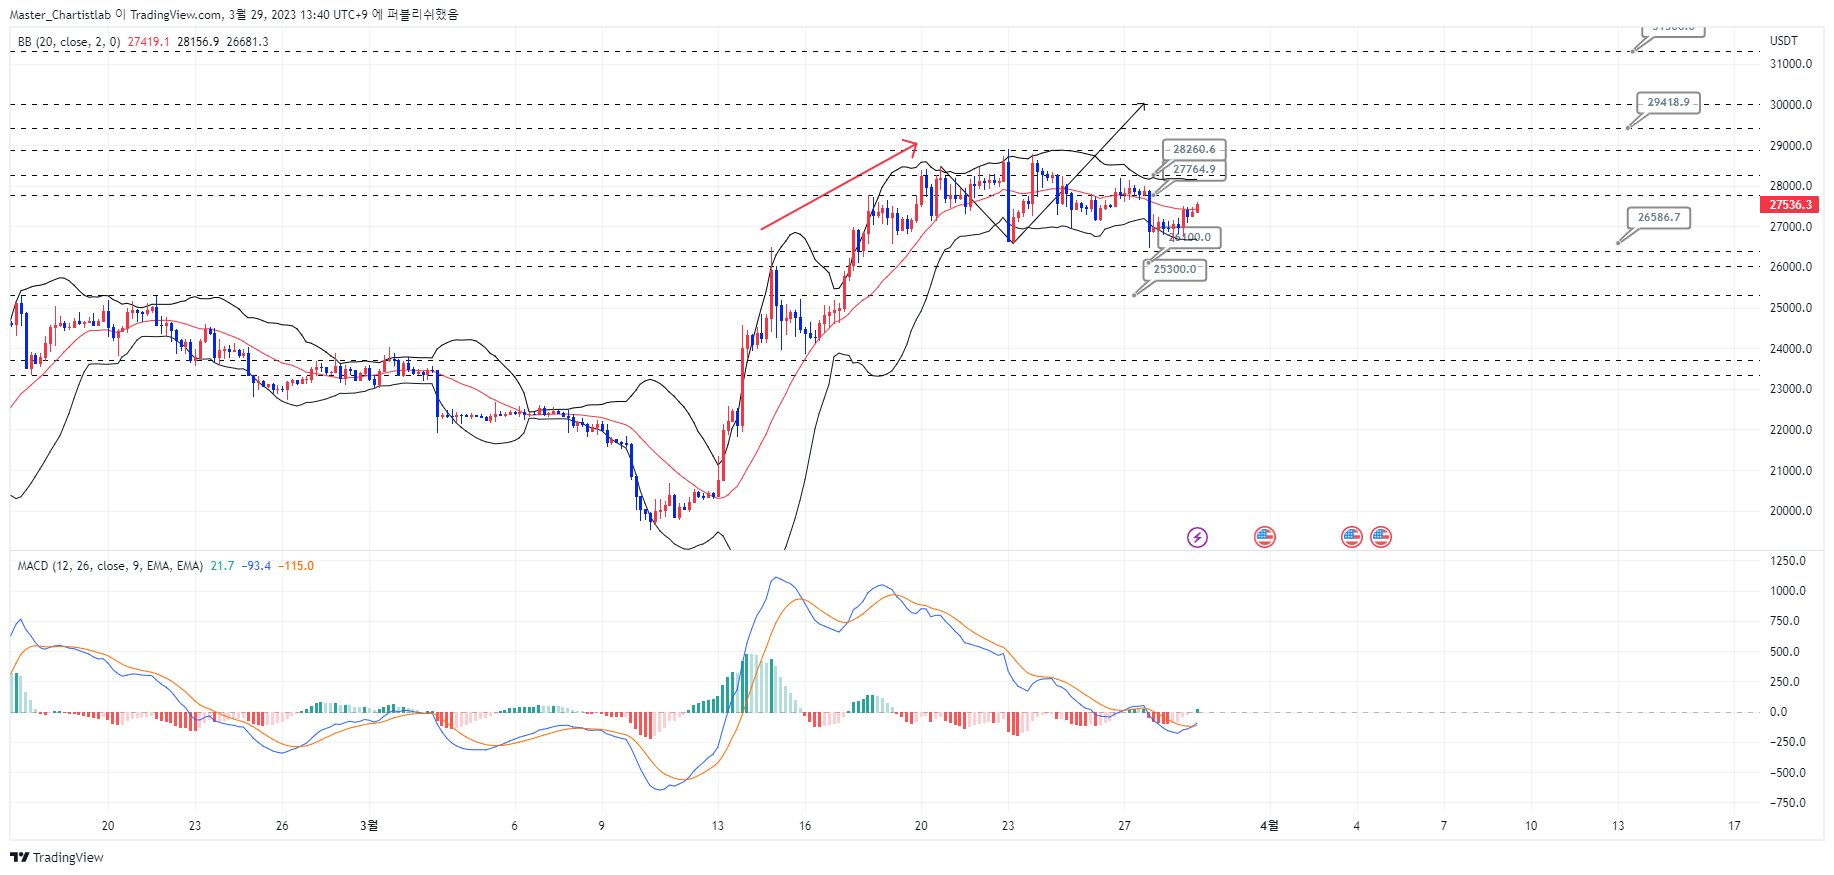The height and width of the screenshot is (875, 1834).
Task: Click the MACD (12, 26, close, 9, EMA, EMA) legend
Action: (110, 566)
